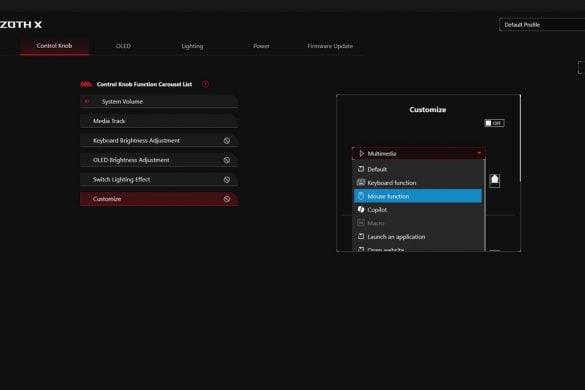Image resolution: width=585 pixels, height=390 pixels.
Task: Select Switch Lighting Effect row
Action: point(159,180)
